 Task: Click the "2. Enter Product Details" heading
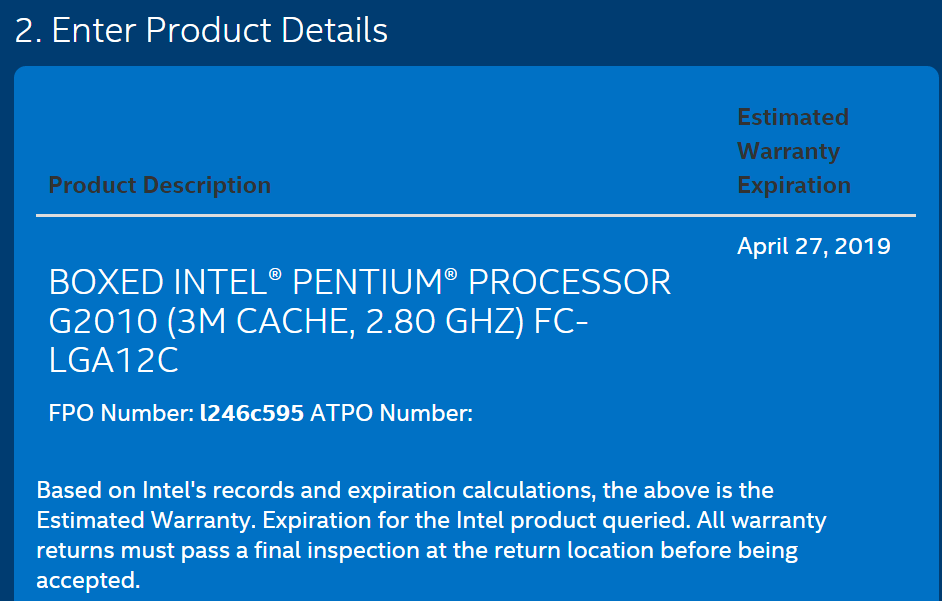[201, 30]
